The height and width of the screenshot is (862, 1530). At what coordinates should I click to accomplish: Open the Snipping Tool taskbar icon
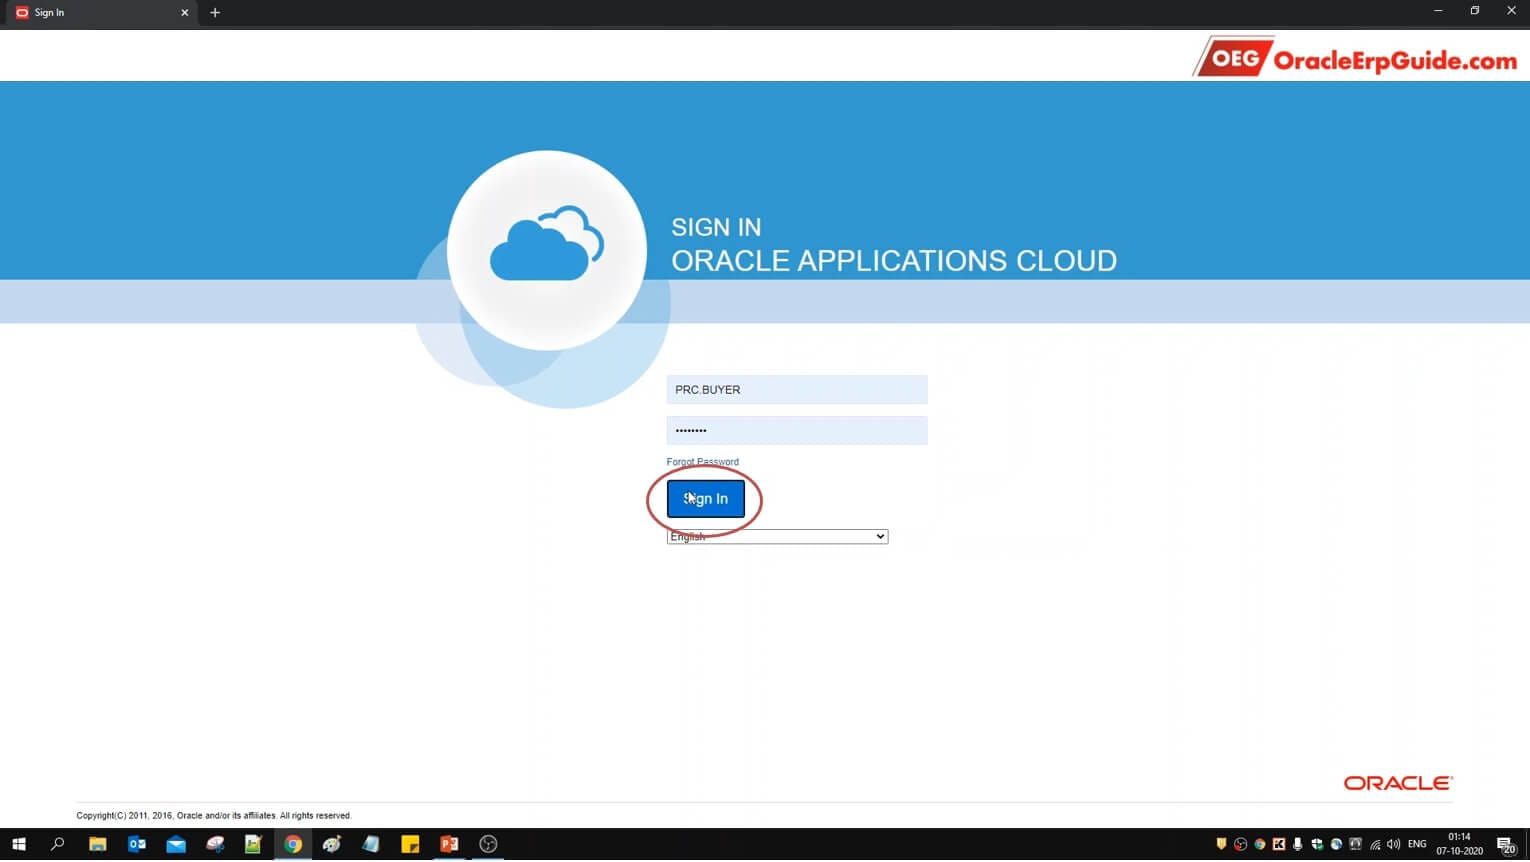tap(215, 845)
